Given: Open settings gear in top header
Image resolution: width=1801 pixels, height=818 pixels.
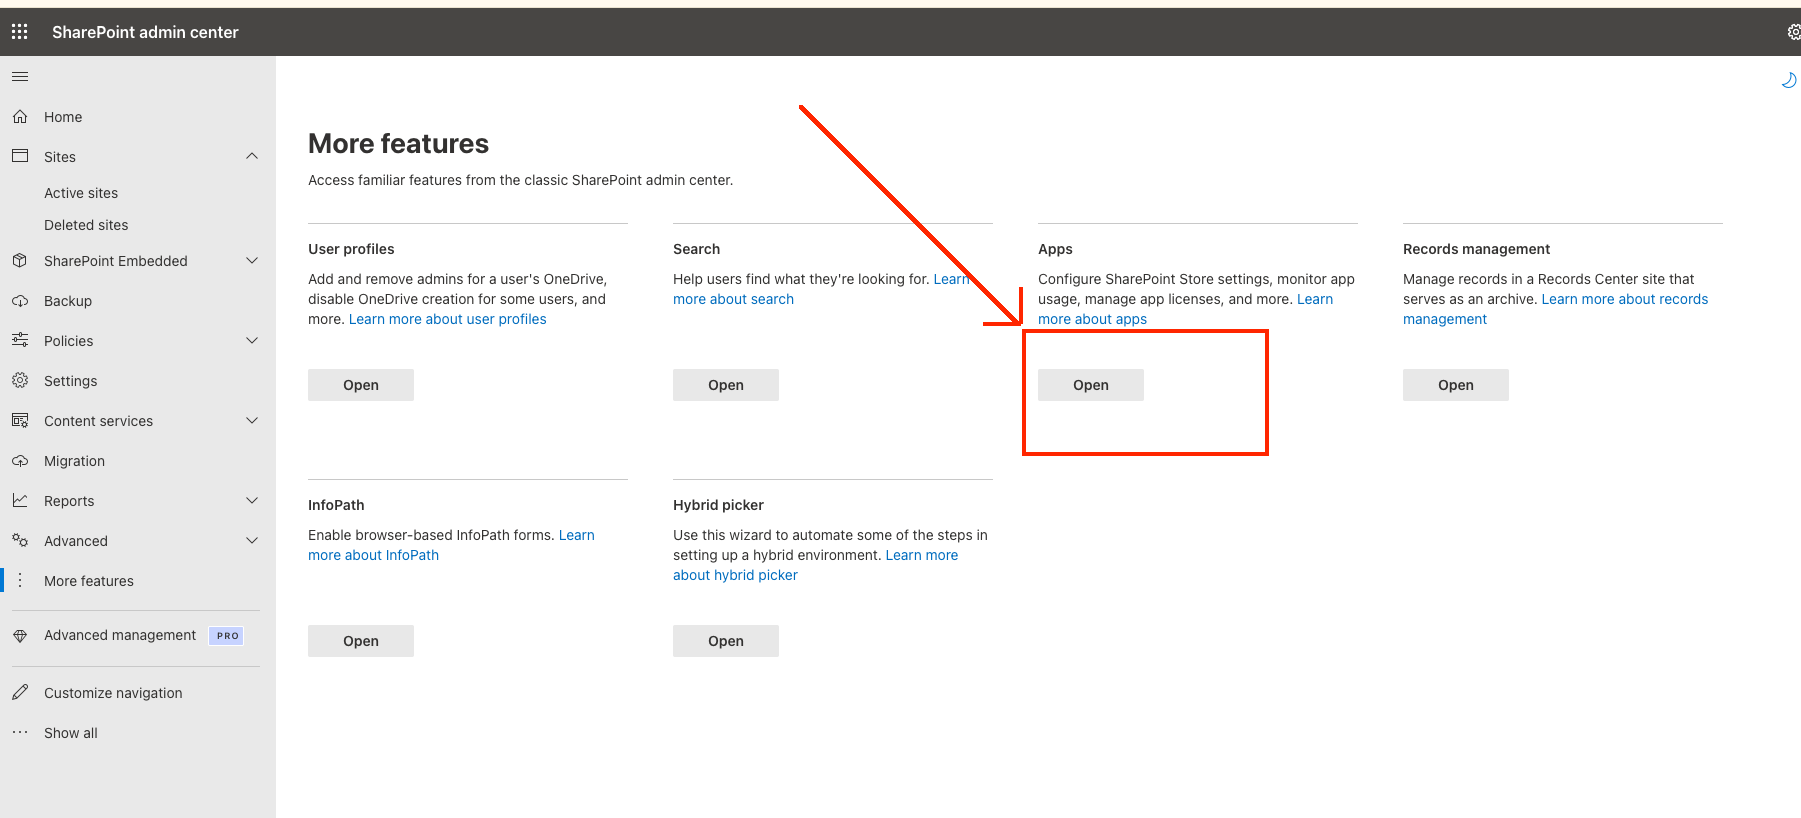Looking at the screenshot, I should click(x=1794, y=32).
